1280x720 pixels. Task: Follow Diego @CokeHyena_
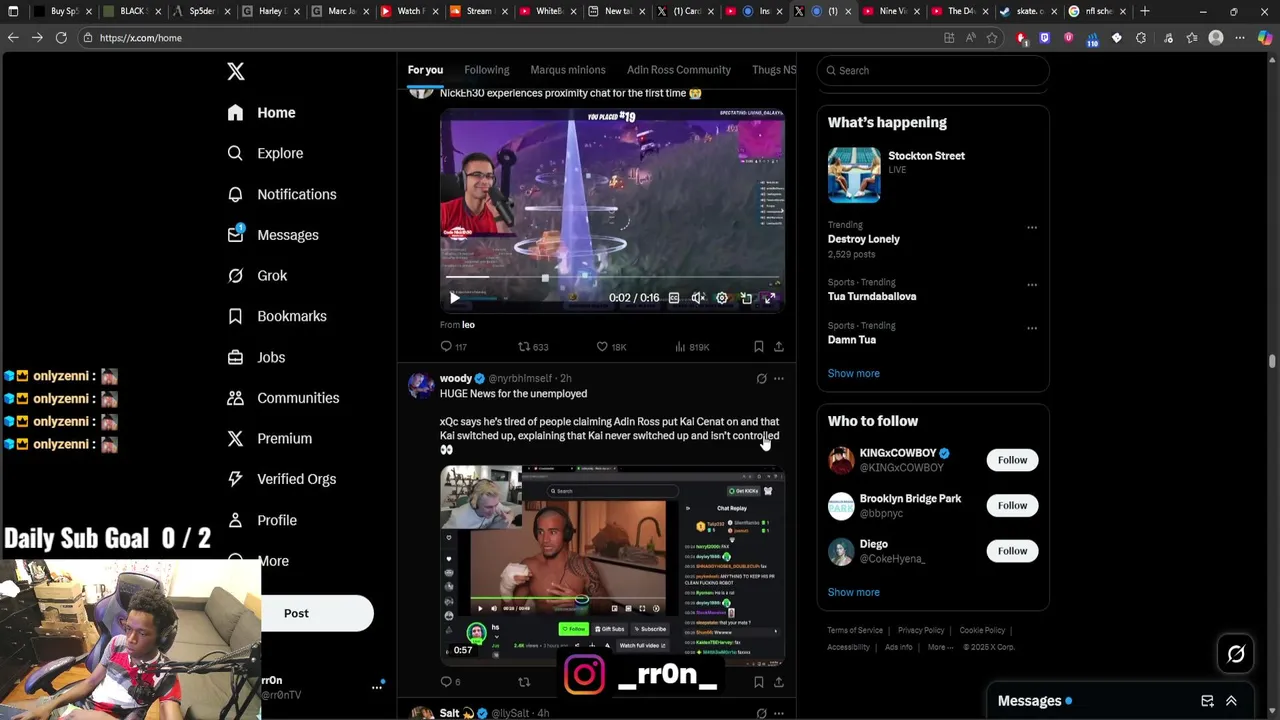click(1012, 551)
